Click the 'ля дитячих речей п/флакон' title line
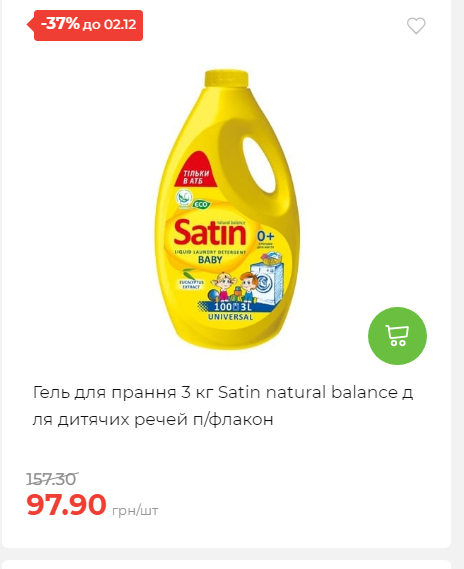464x569 pixels. coord(153,420)
